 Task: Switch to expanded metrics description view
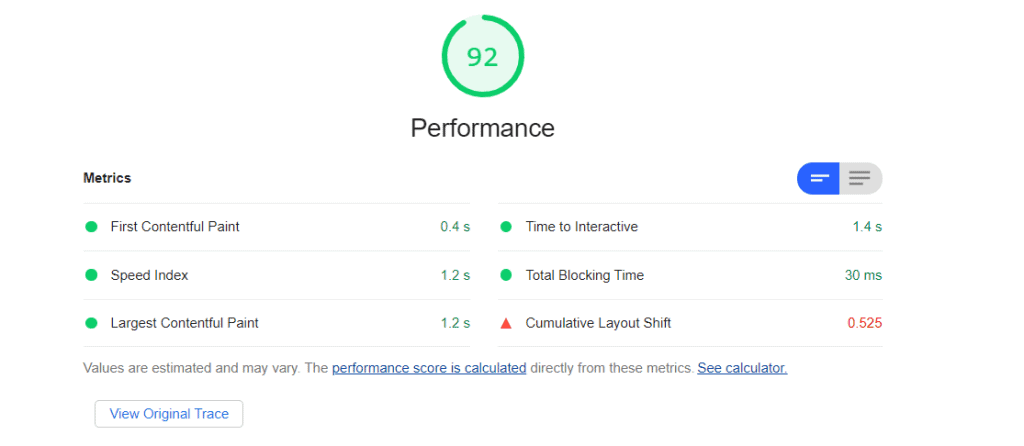[860, 178]
